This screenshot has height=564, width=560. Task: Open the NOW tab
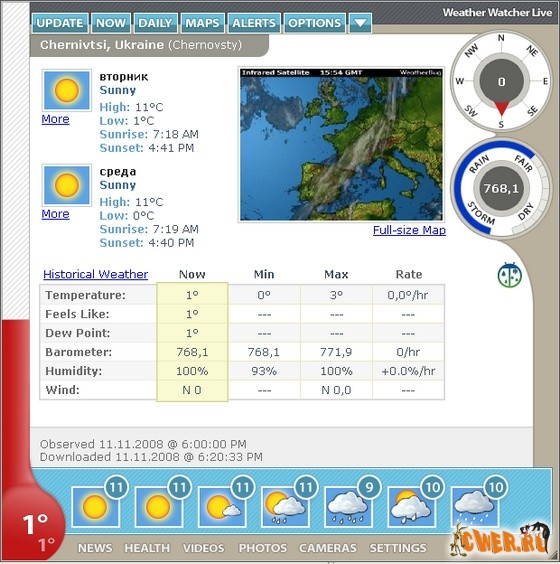111,23
